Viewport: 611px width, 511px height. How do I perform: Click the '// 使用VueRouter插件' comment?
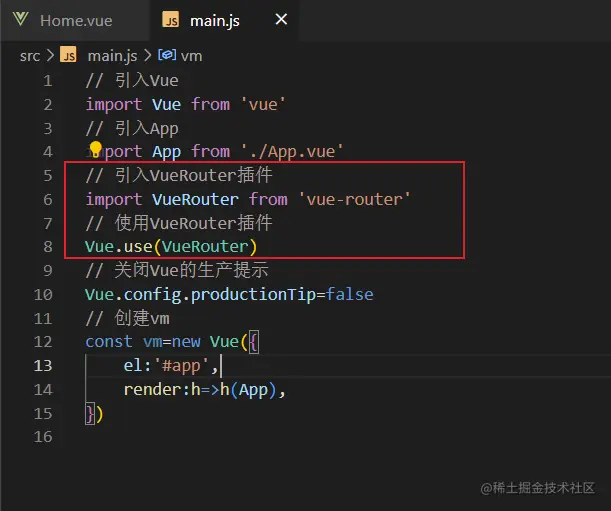[x=179, y=223]
